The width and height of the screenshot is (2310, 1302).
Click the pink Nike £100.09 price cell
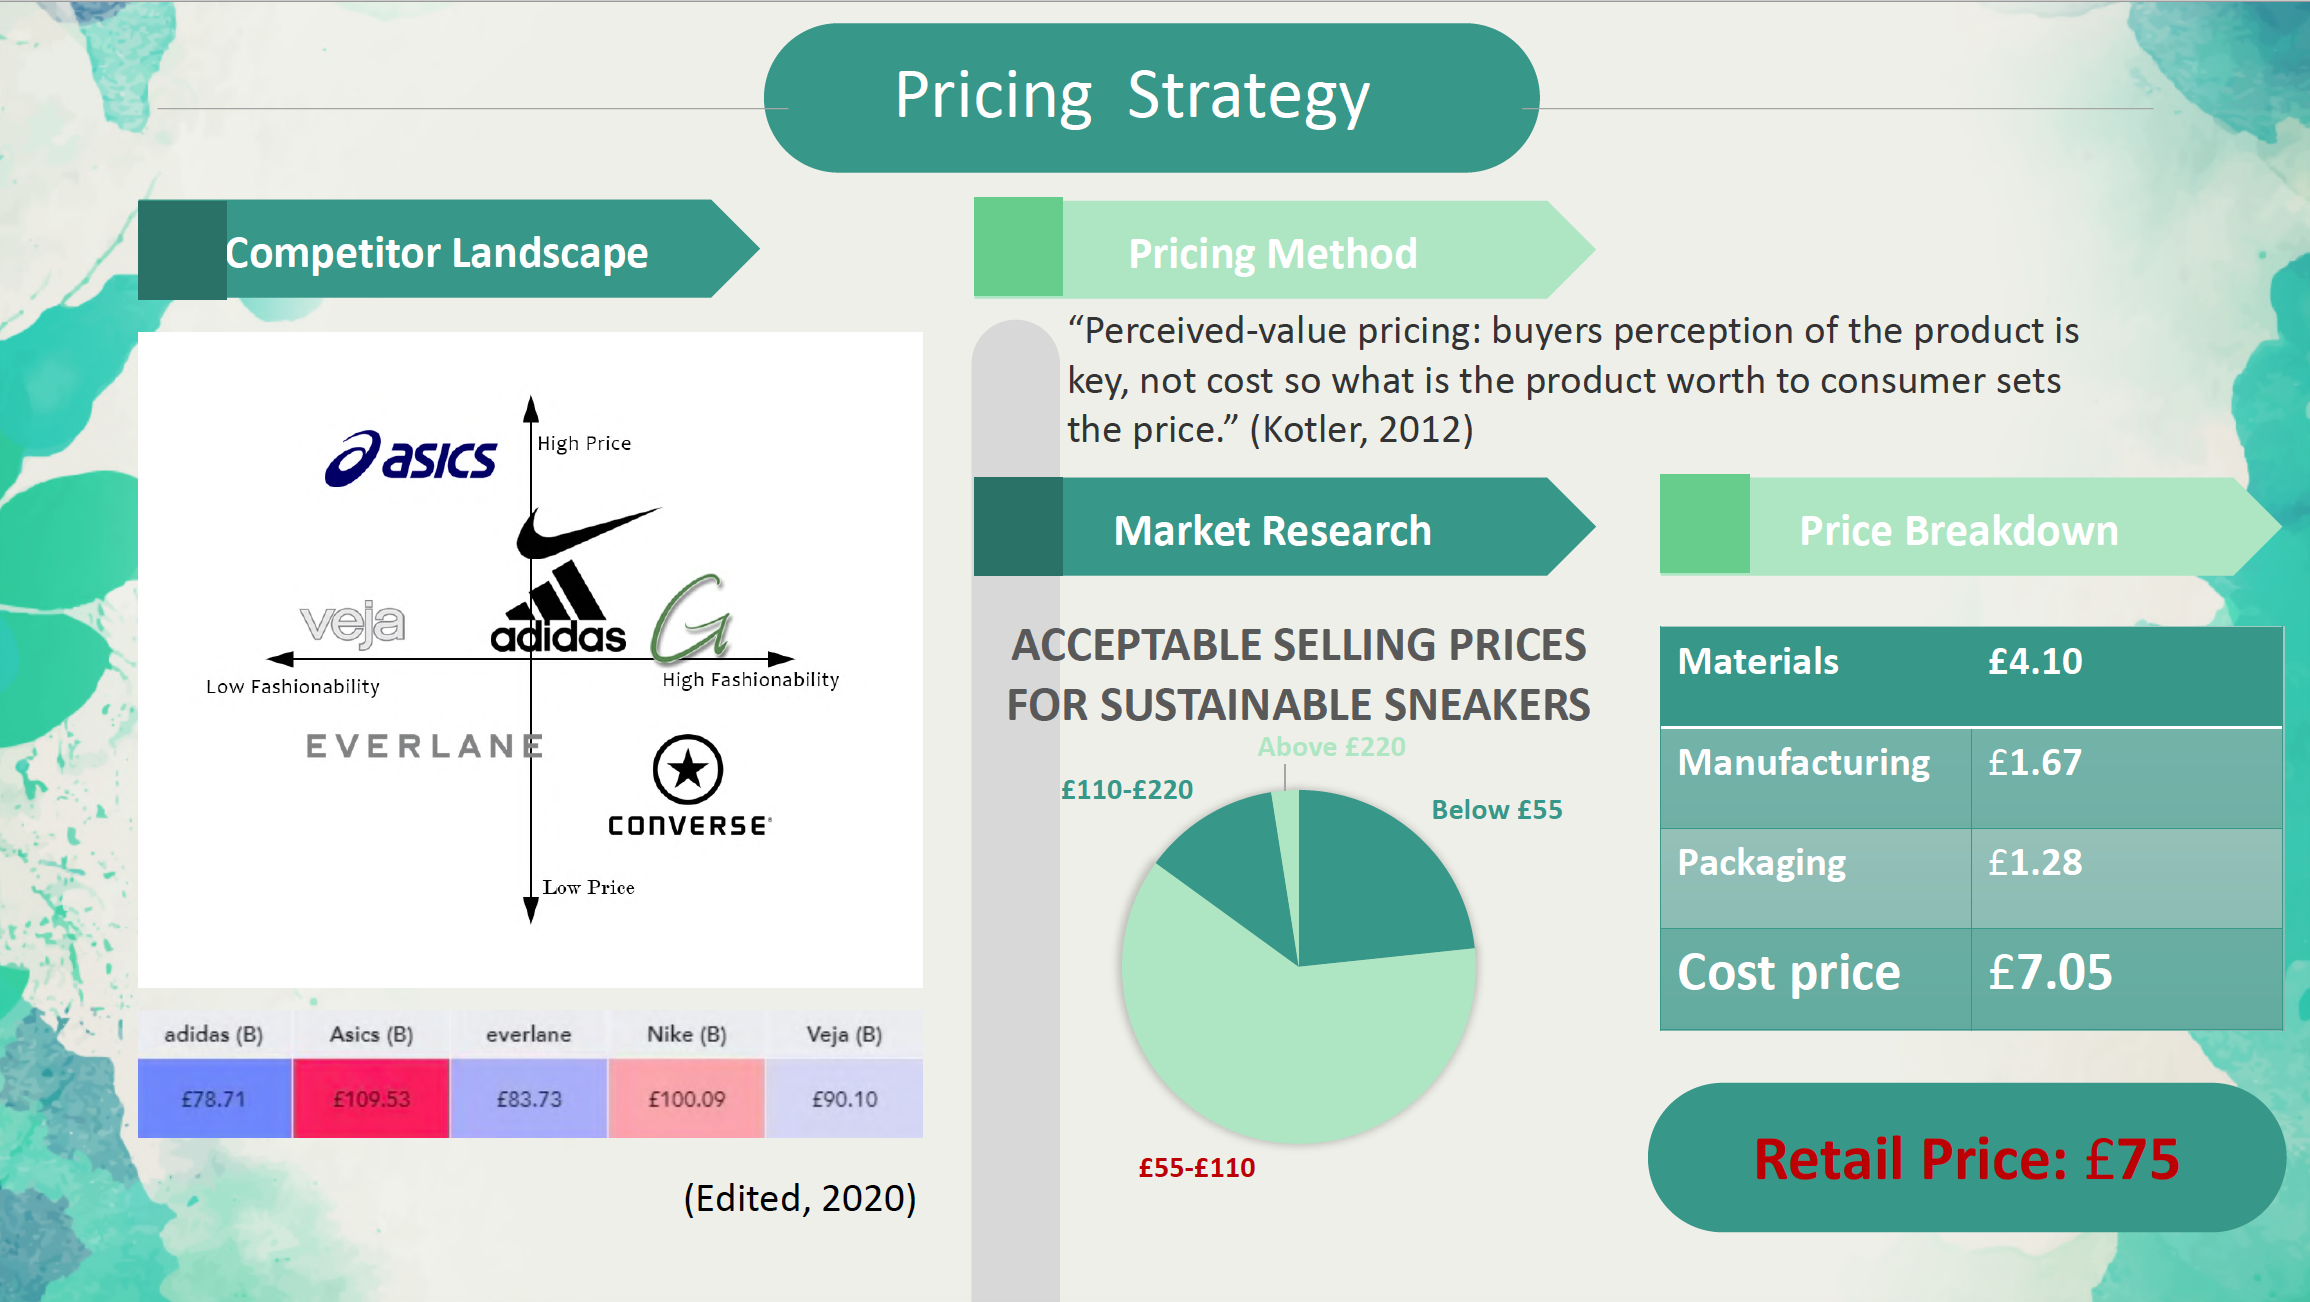point(687,1098)
